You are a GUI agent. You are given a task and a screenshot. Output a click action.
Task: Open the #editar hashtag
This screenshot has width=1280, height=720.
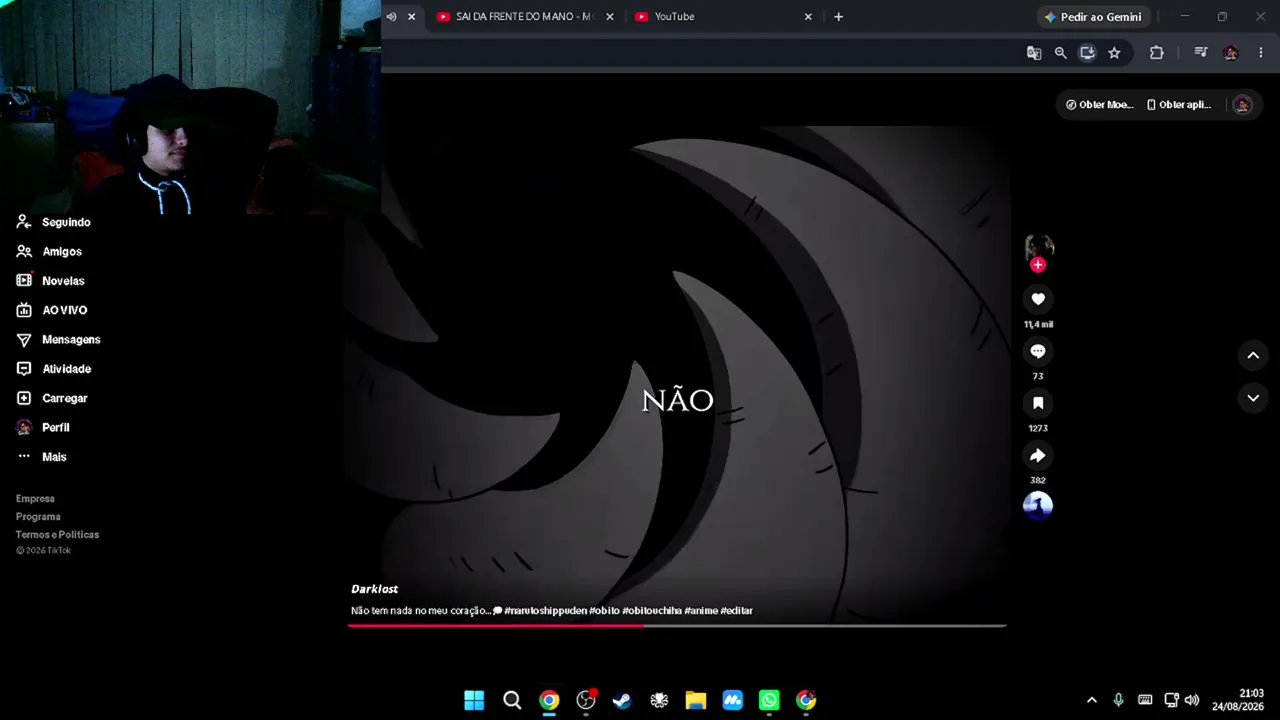tap(737, 611)
